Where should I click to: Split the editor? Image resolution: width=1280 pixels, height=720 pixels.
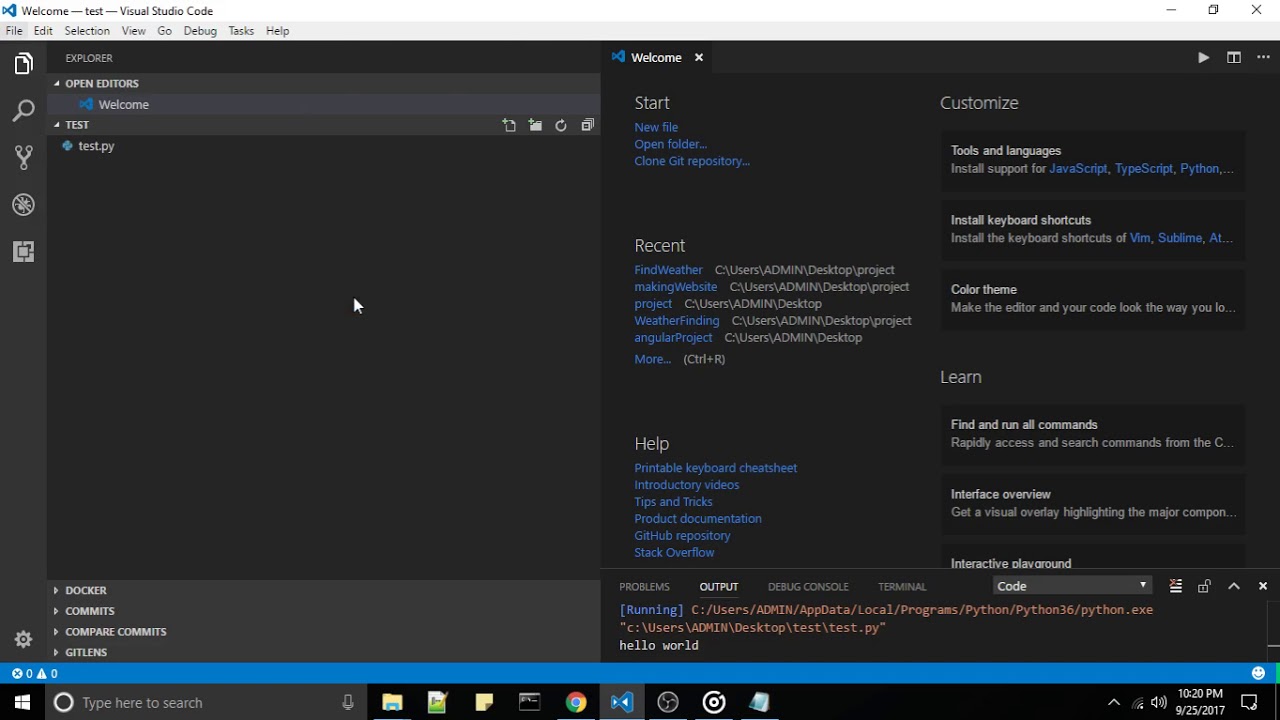(1234, 58)
